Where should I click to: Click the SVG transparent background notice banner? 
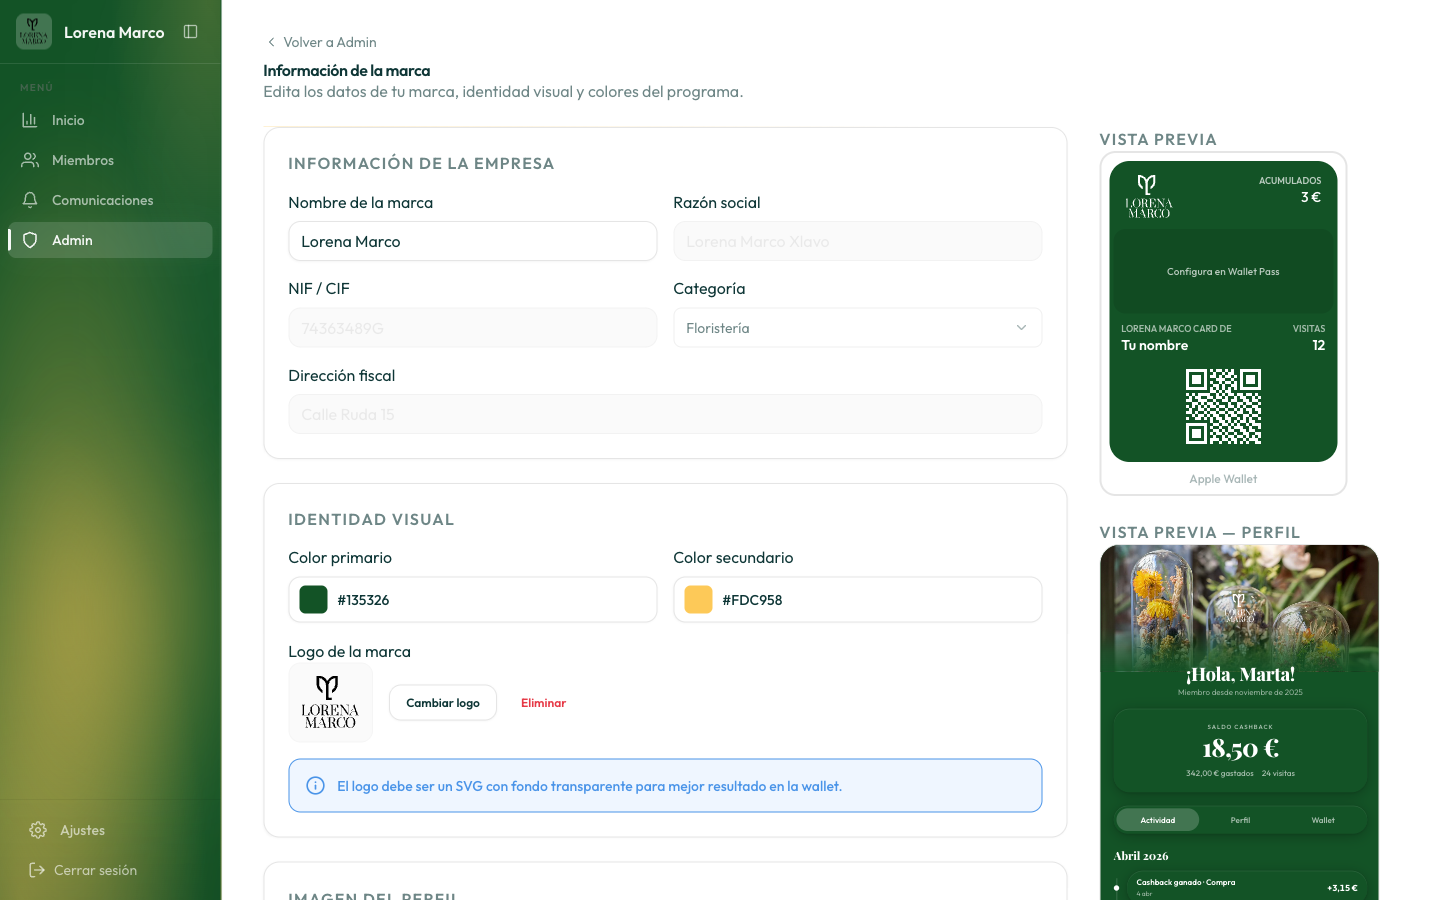[665, 786]
